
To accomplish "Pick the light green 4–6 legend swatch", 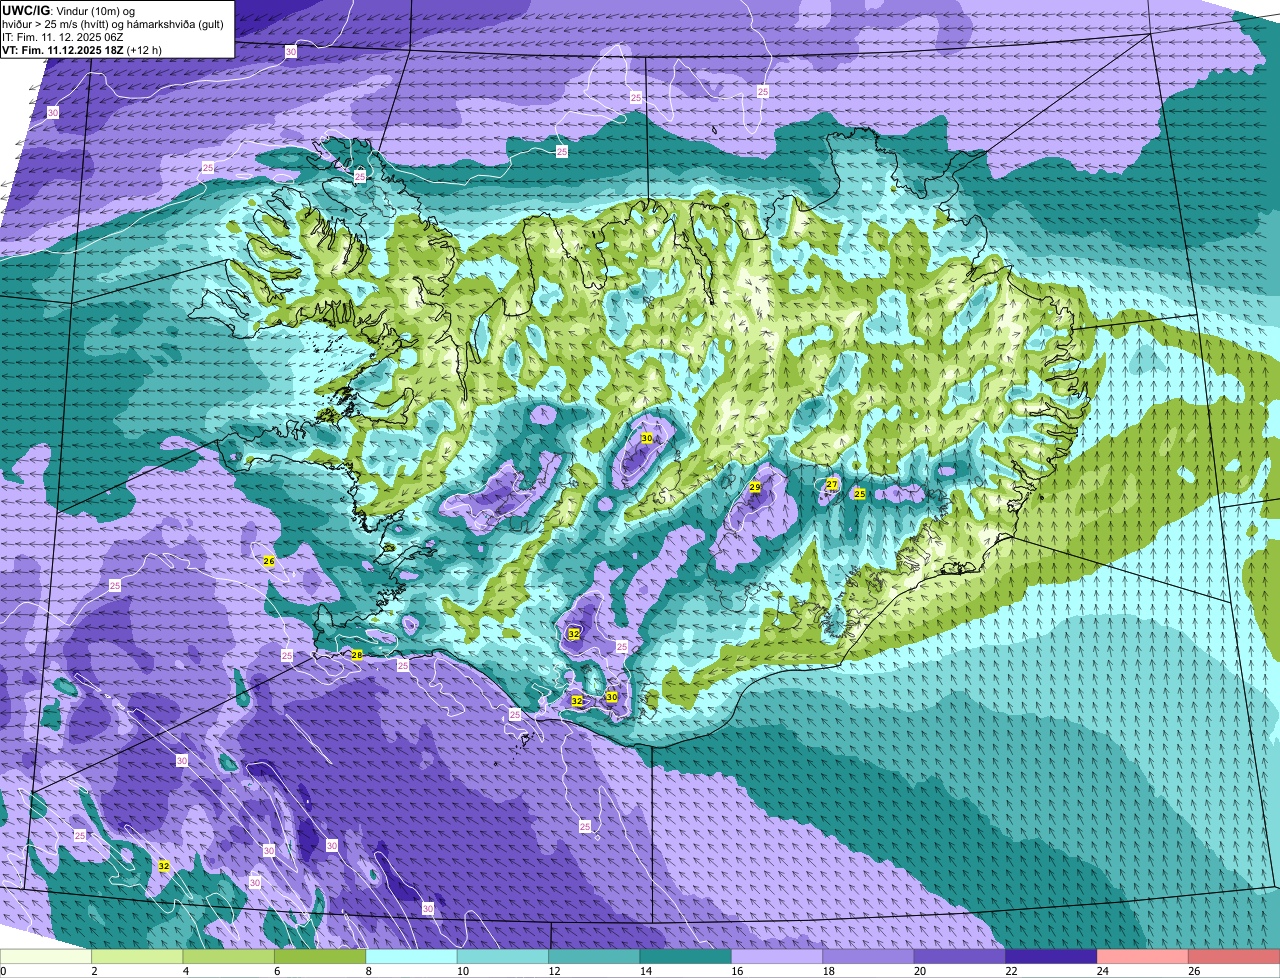I will pos(229,956).
